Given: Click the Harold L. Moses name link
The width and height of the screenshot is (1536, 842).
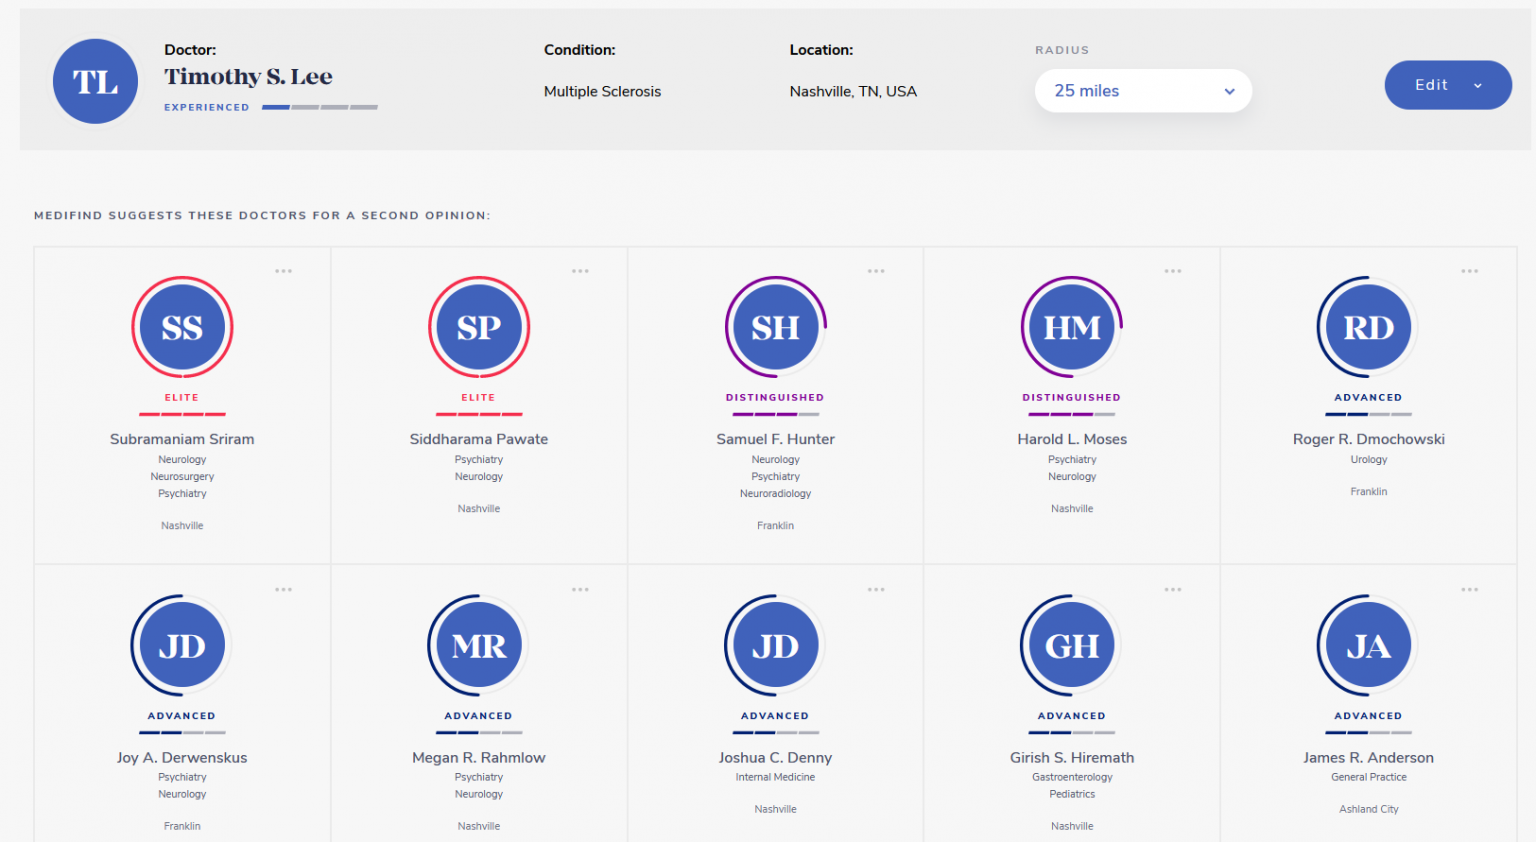Looking at the screenshot, I should click(1072, 439).
